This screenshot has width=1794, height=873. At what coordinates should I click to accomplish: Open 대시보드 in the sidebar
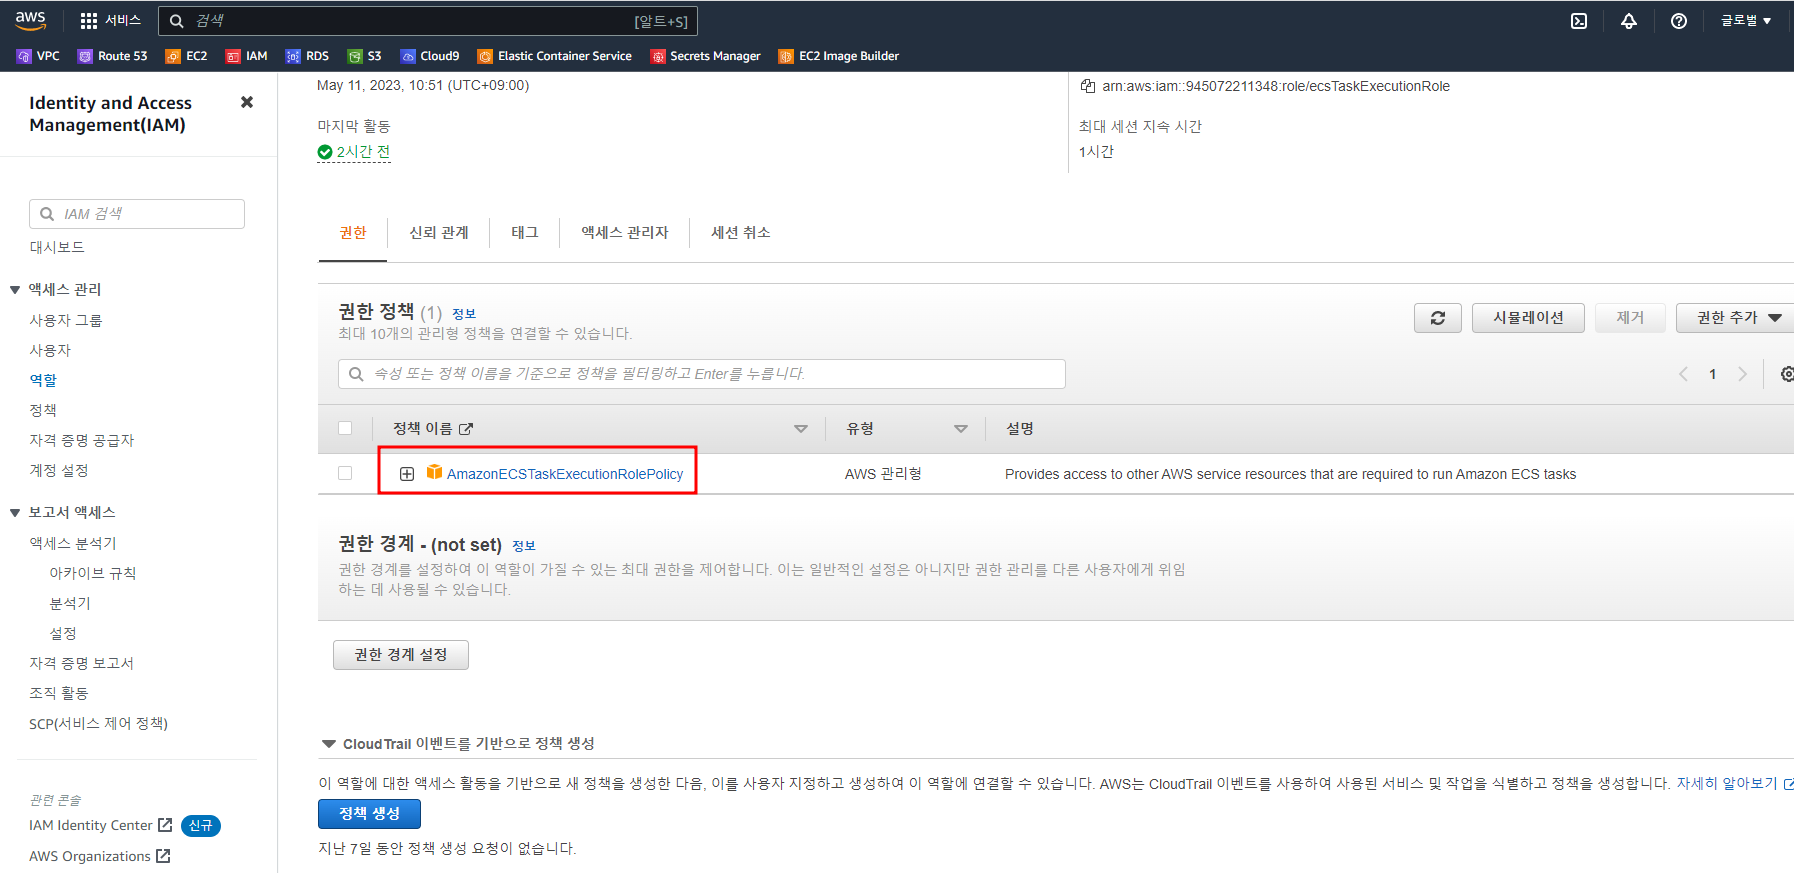coord(57,247)
